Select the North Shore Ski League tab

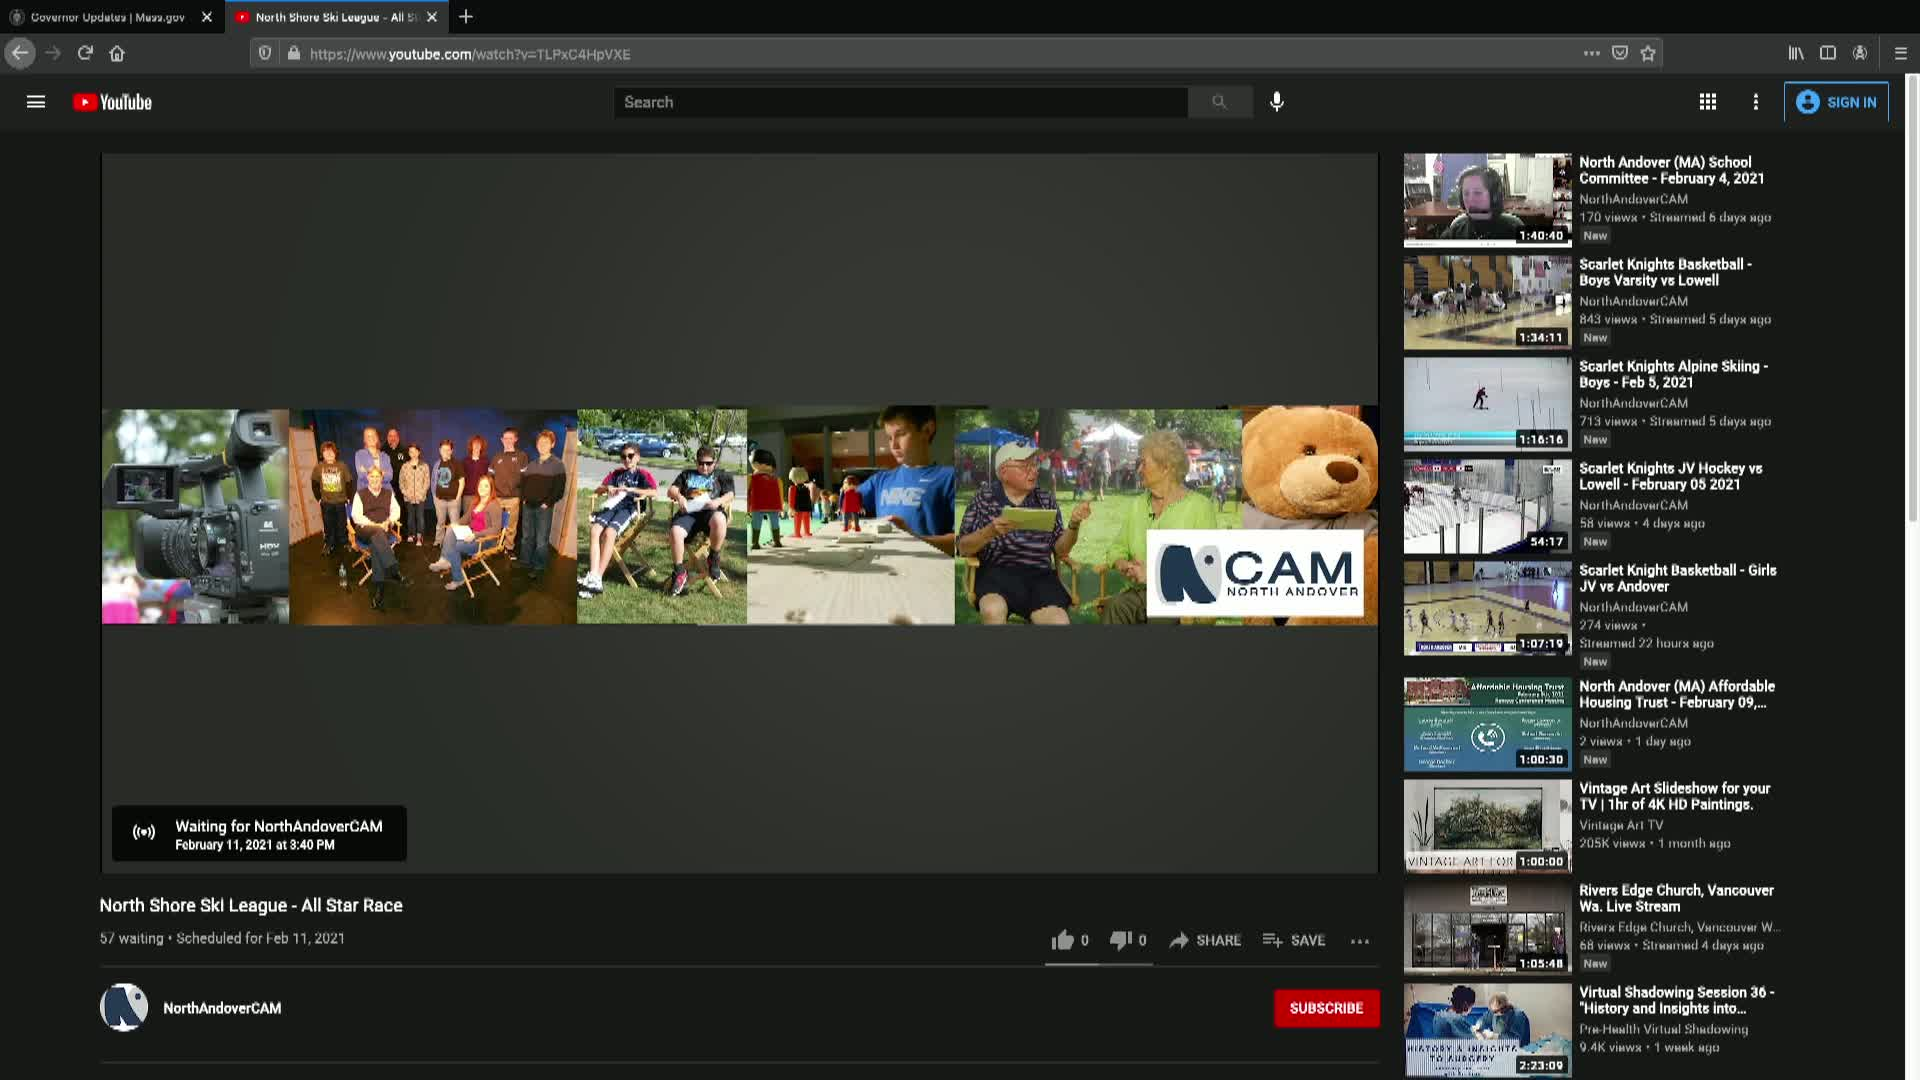pos(327,17)
